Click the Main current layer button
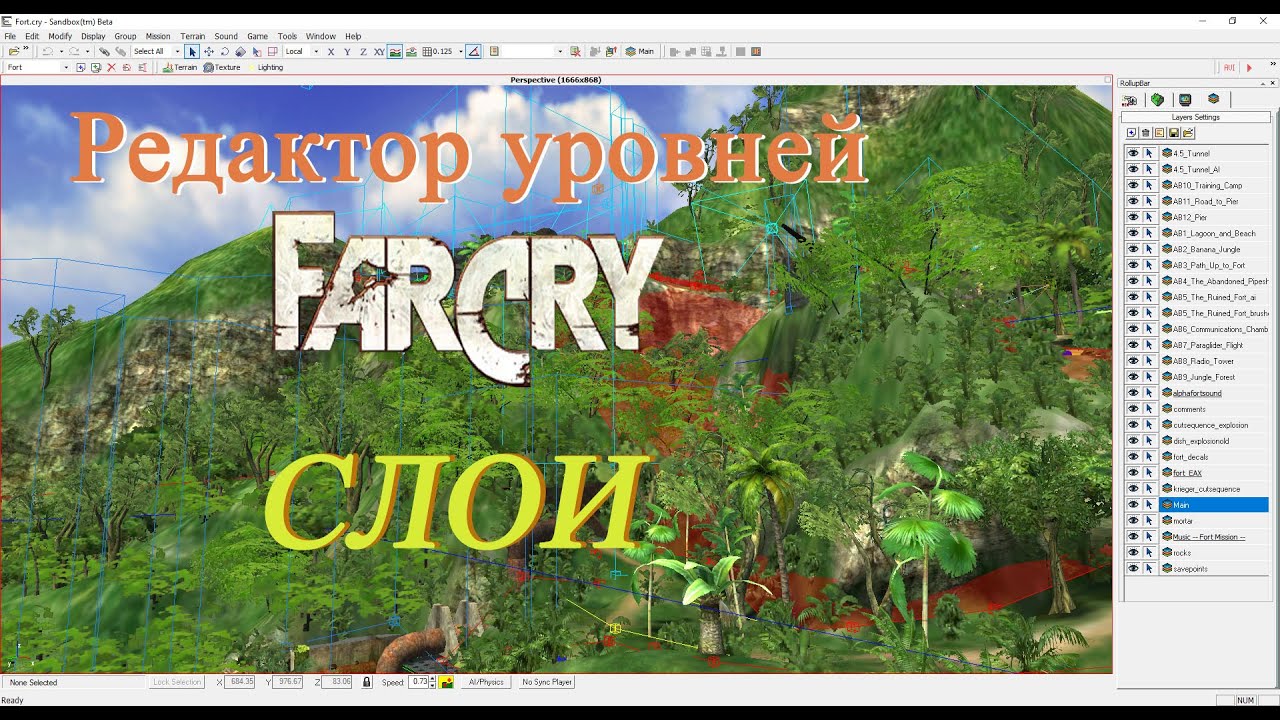 [x=640, y=51]
